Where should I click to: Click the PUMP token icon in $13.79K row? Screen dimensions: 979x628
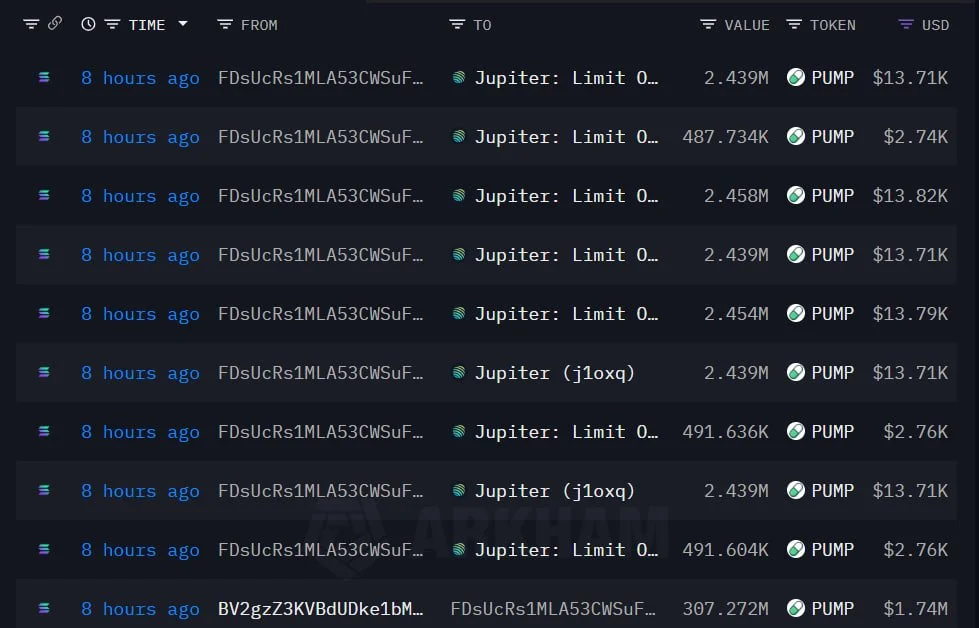(796, 313)
